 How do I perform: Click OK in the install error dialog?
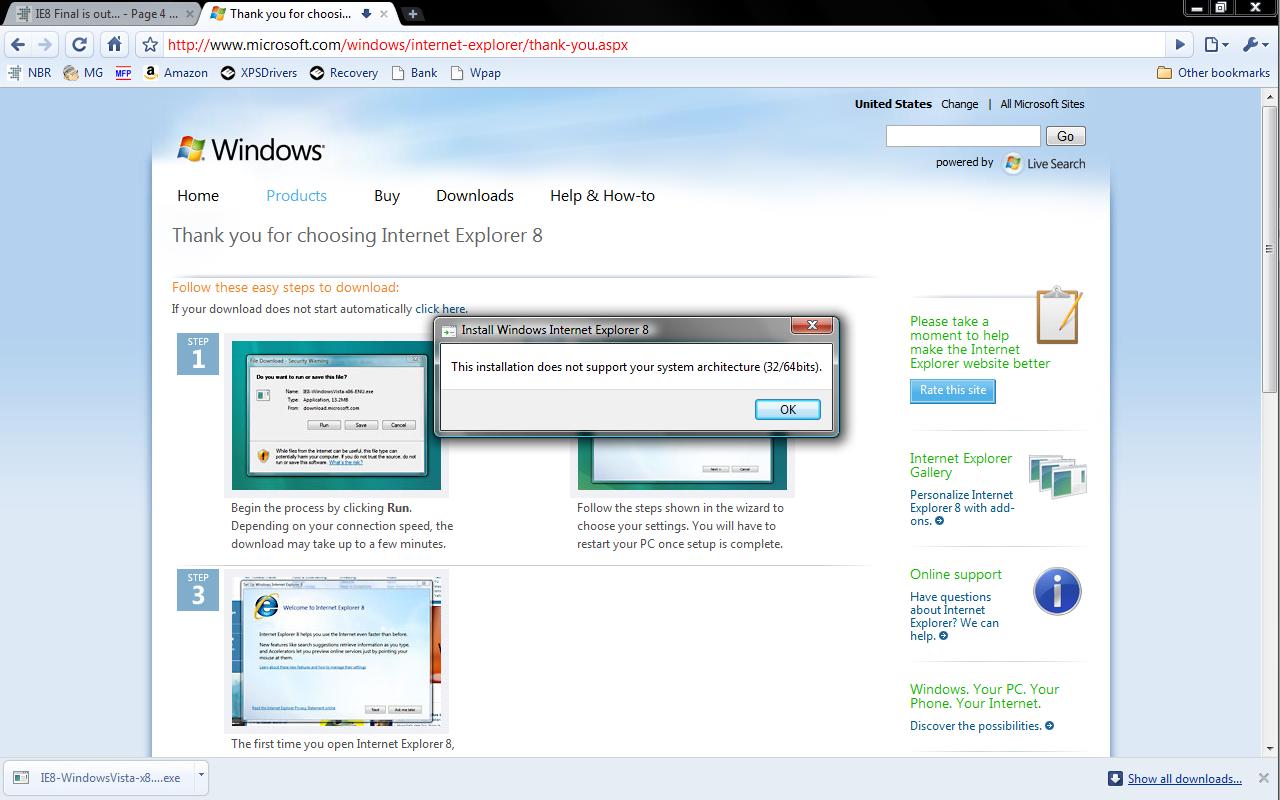click(x=788, y=409)
